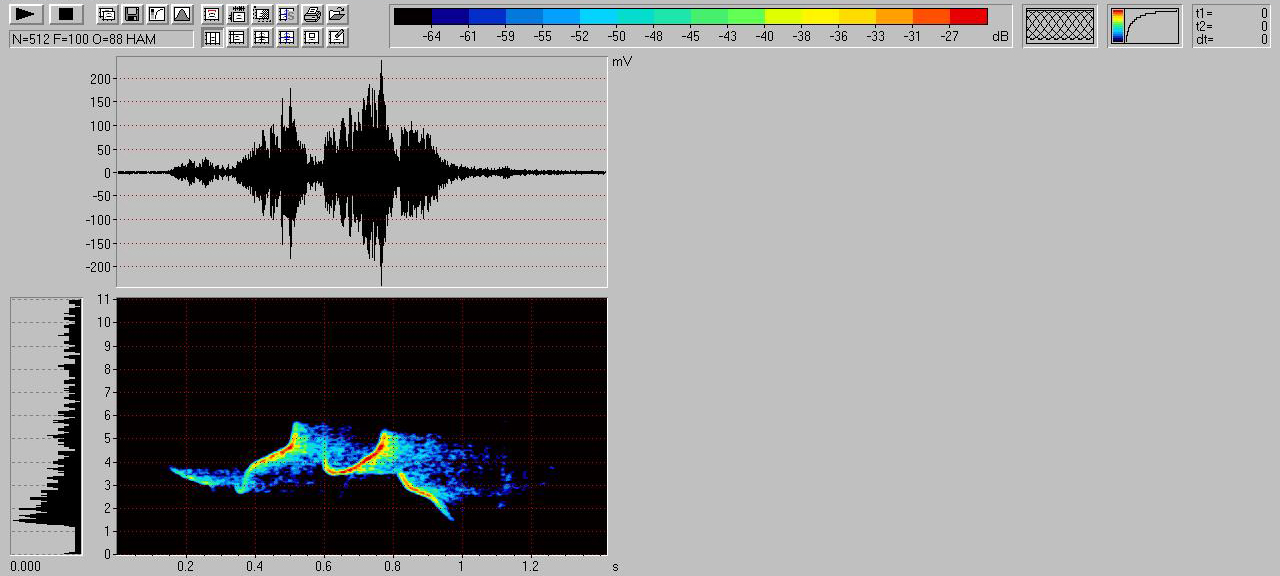Click the blue-grid icon with S letter

coord(287,14)
